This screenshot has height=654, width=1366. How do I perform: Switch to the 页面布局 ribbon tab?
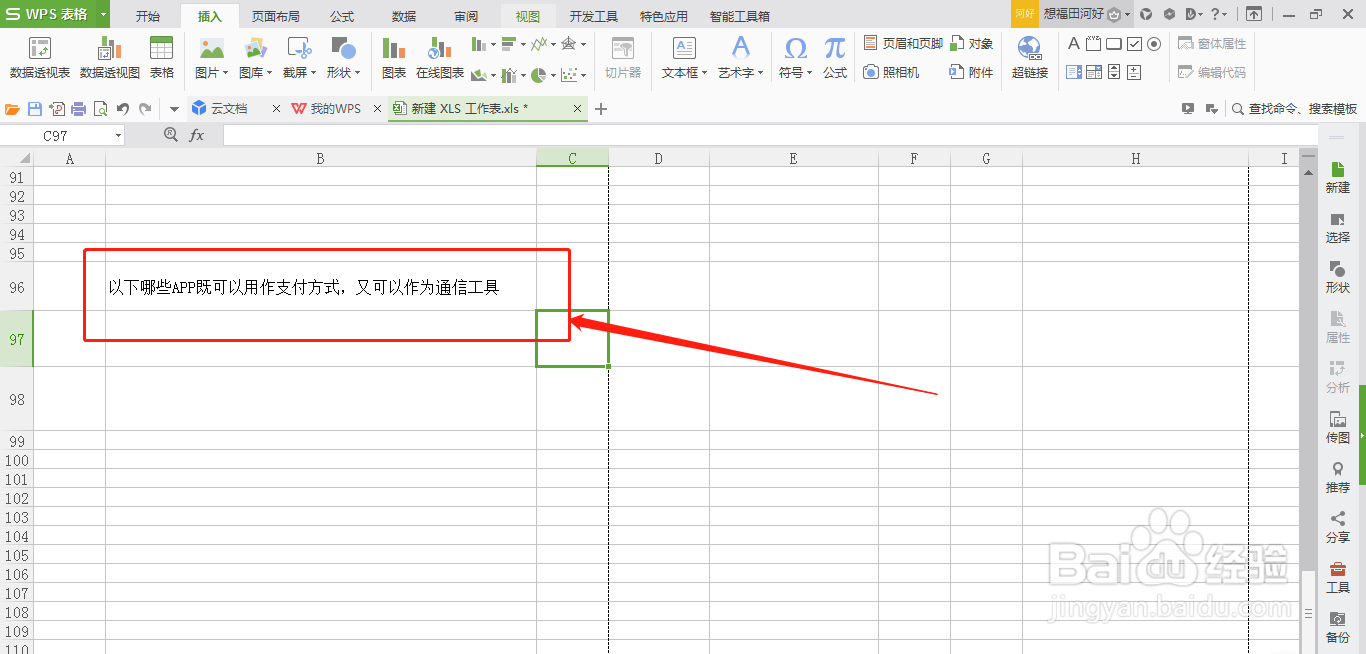point(276,16)
